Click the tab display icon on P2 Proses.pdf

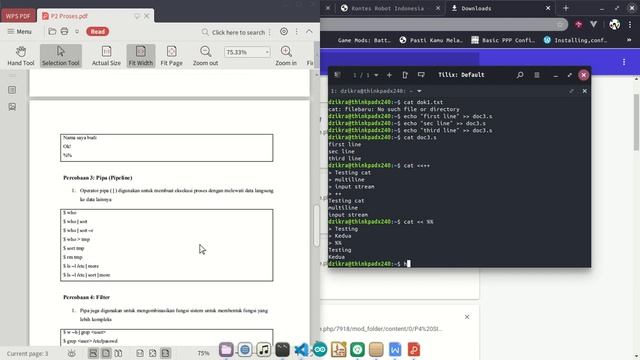pyautogui.click(x=137, y=16)
